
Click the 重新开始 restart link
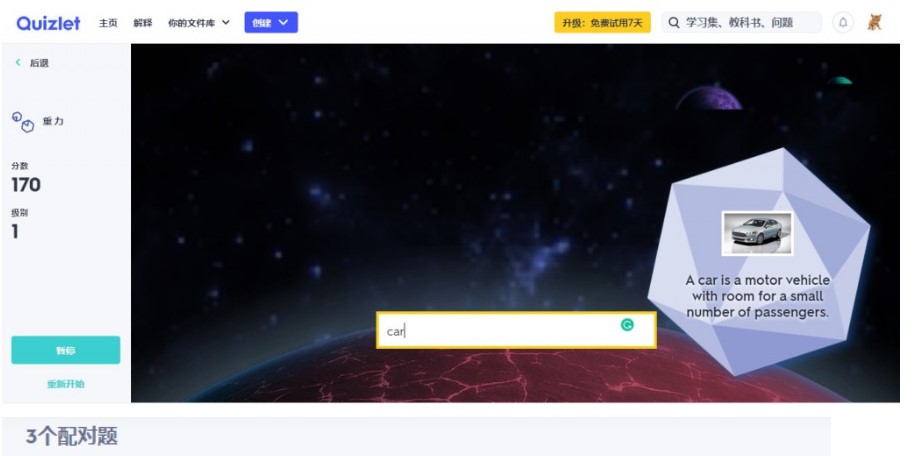(66, 384)
